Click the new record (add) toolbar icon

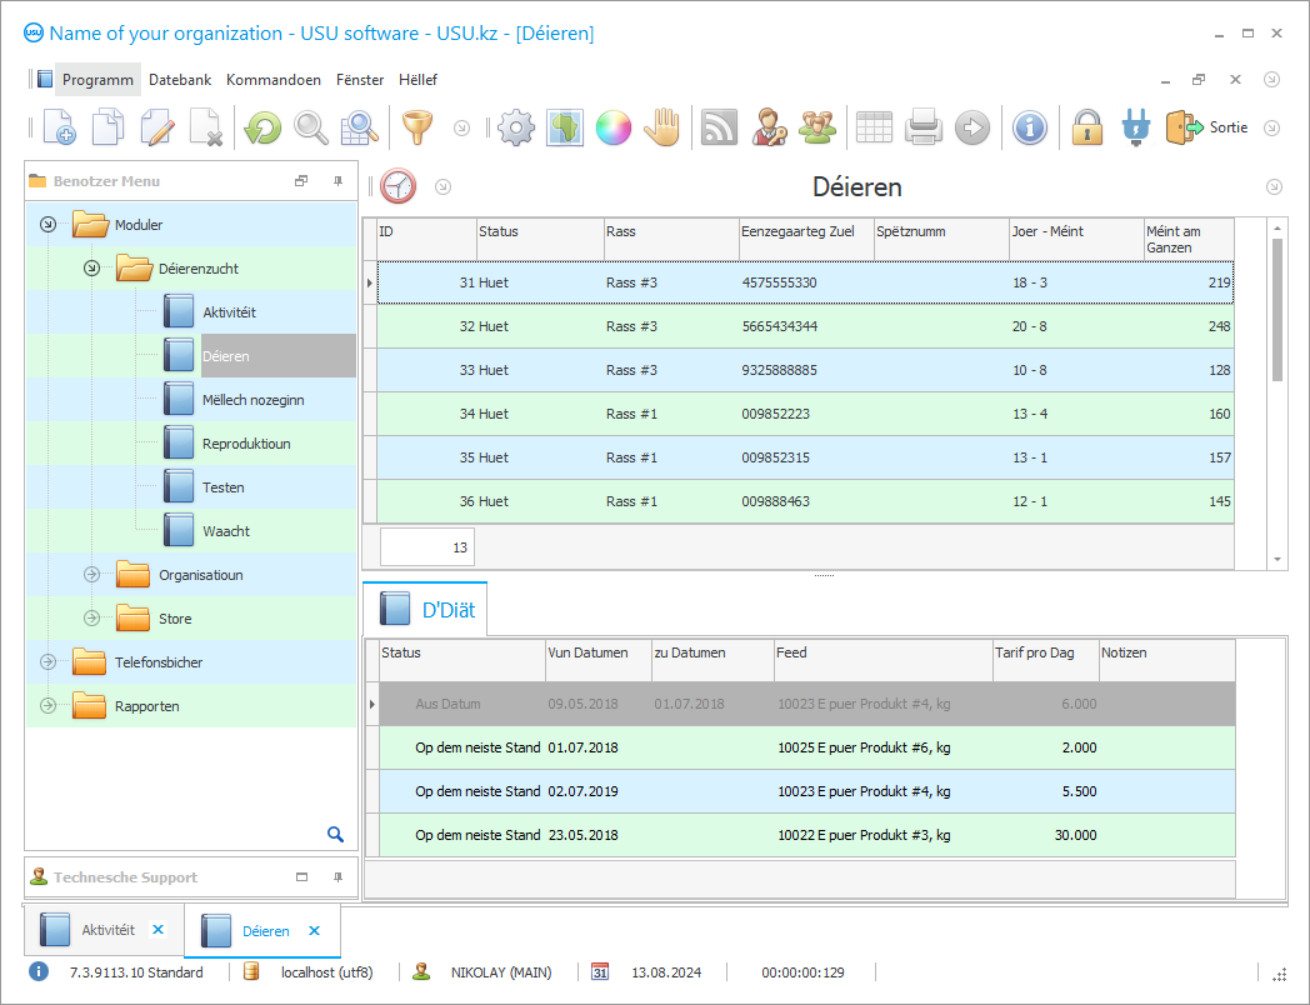59,128
